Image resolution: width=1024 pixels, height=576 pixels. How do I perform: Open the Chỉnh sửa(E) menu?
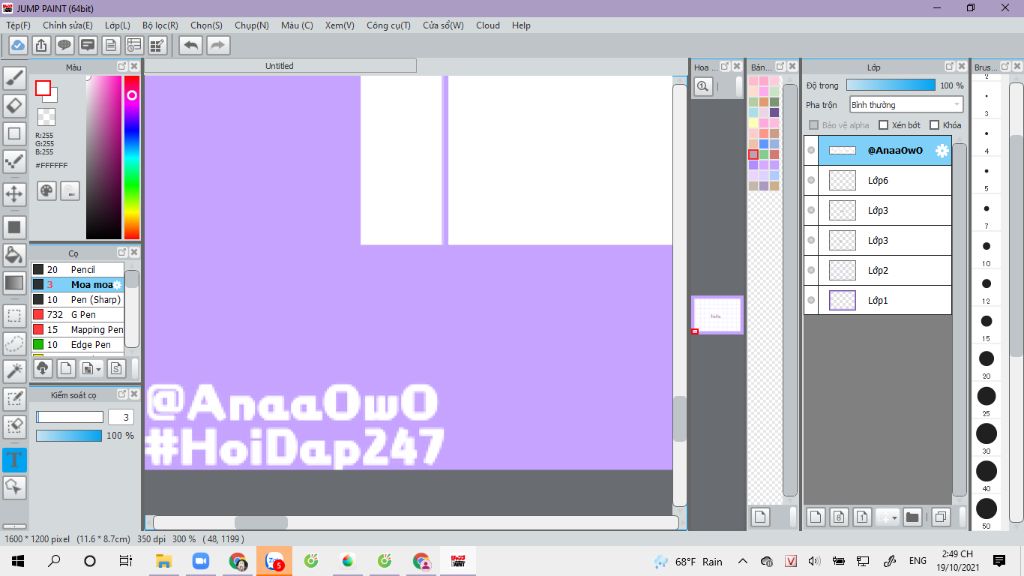click(x=67, y=25)
